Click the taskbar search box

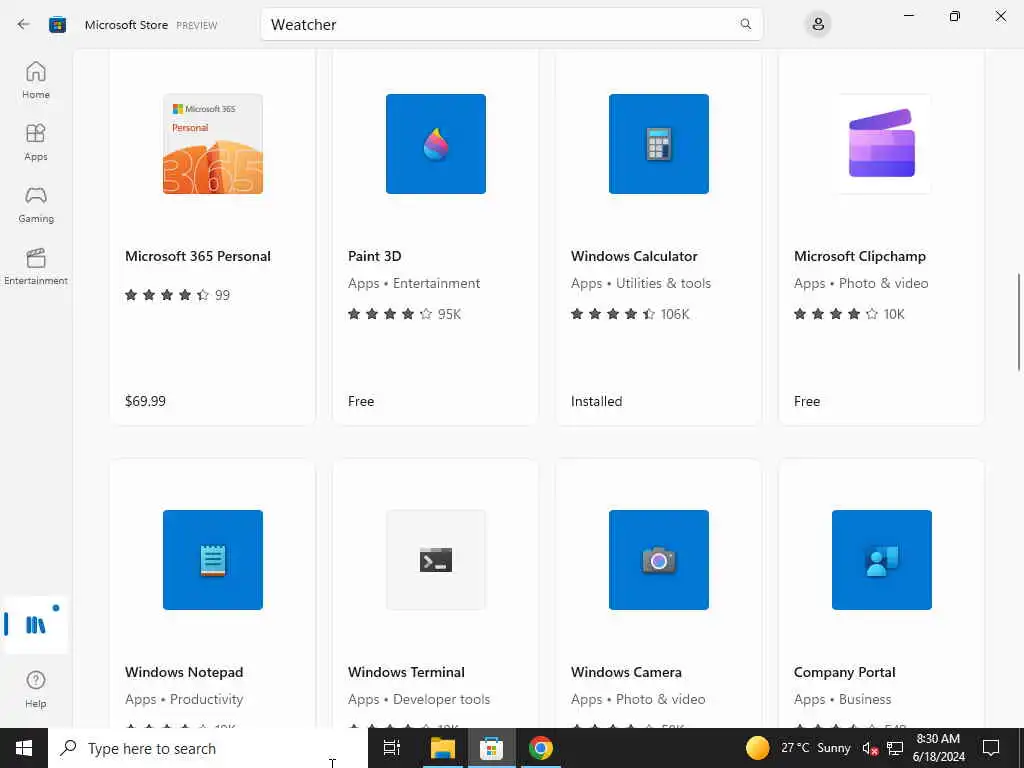coord(208,748)
